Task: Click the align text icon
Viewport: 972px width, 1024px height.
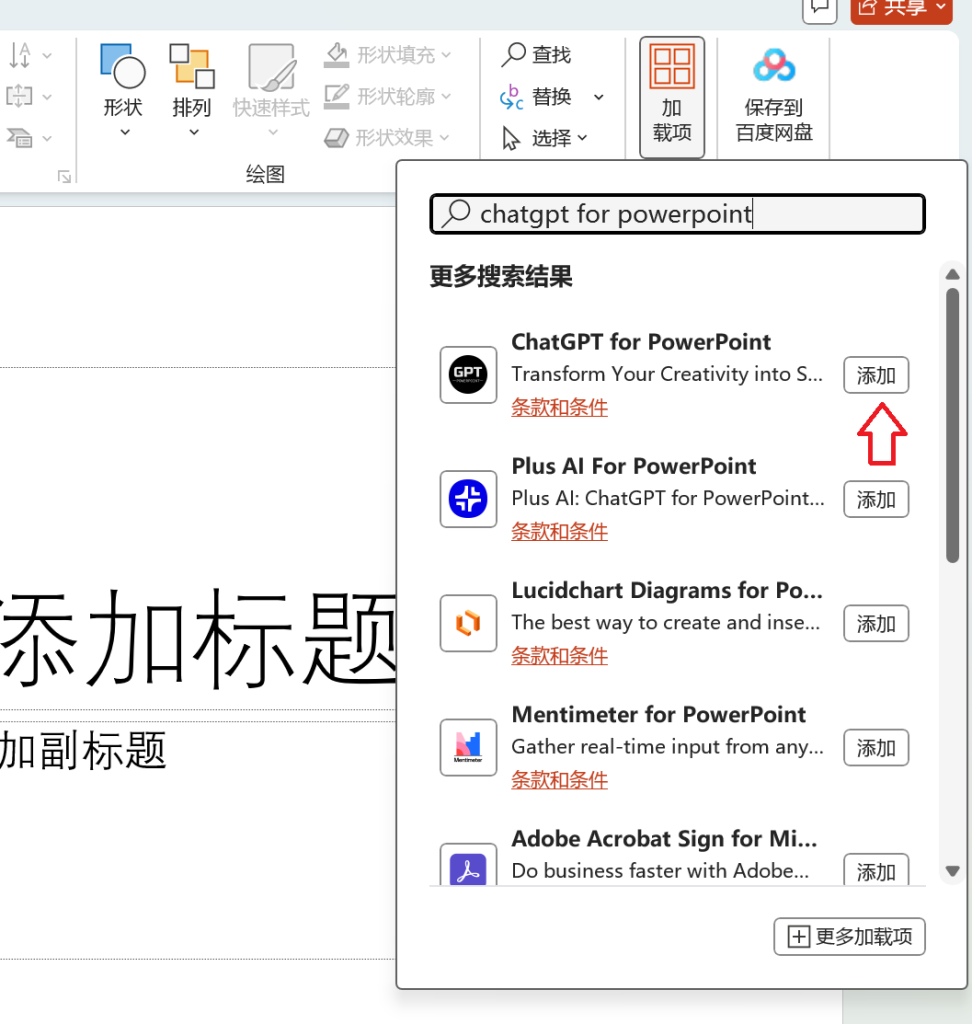Action: pyautogui.click(x=19, y=97)
